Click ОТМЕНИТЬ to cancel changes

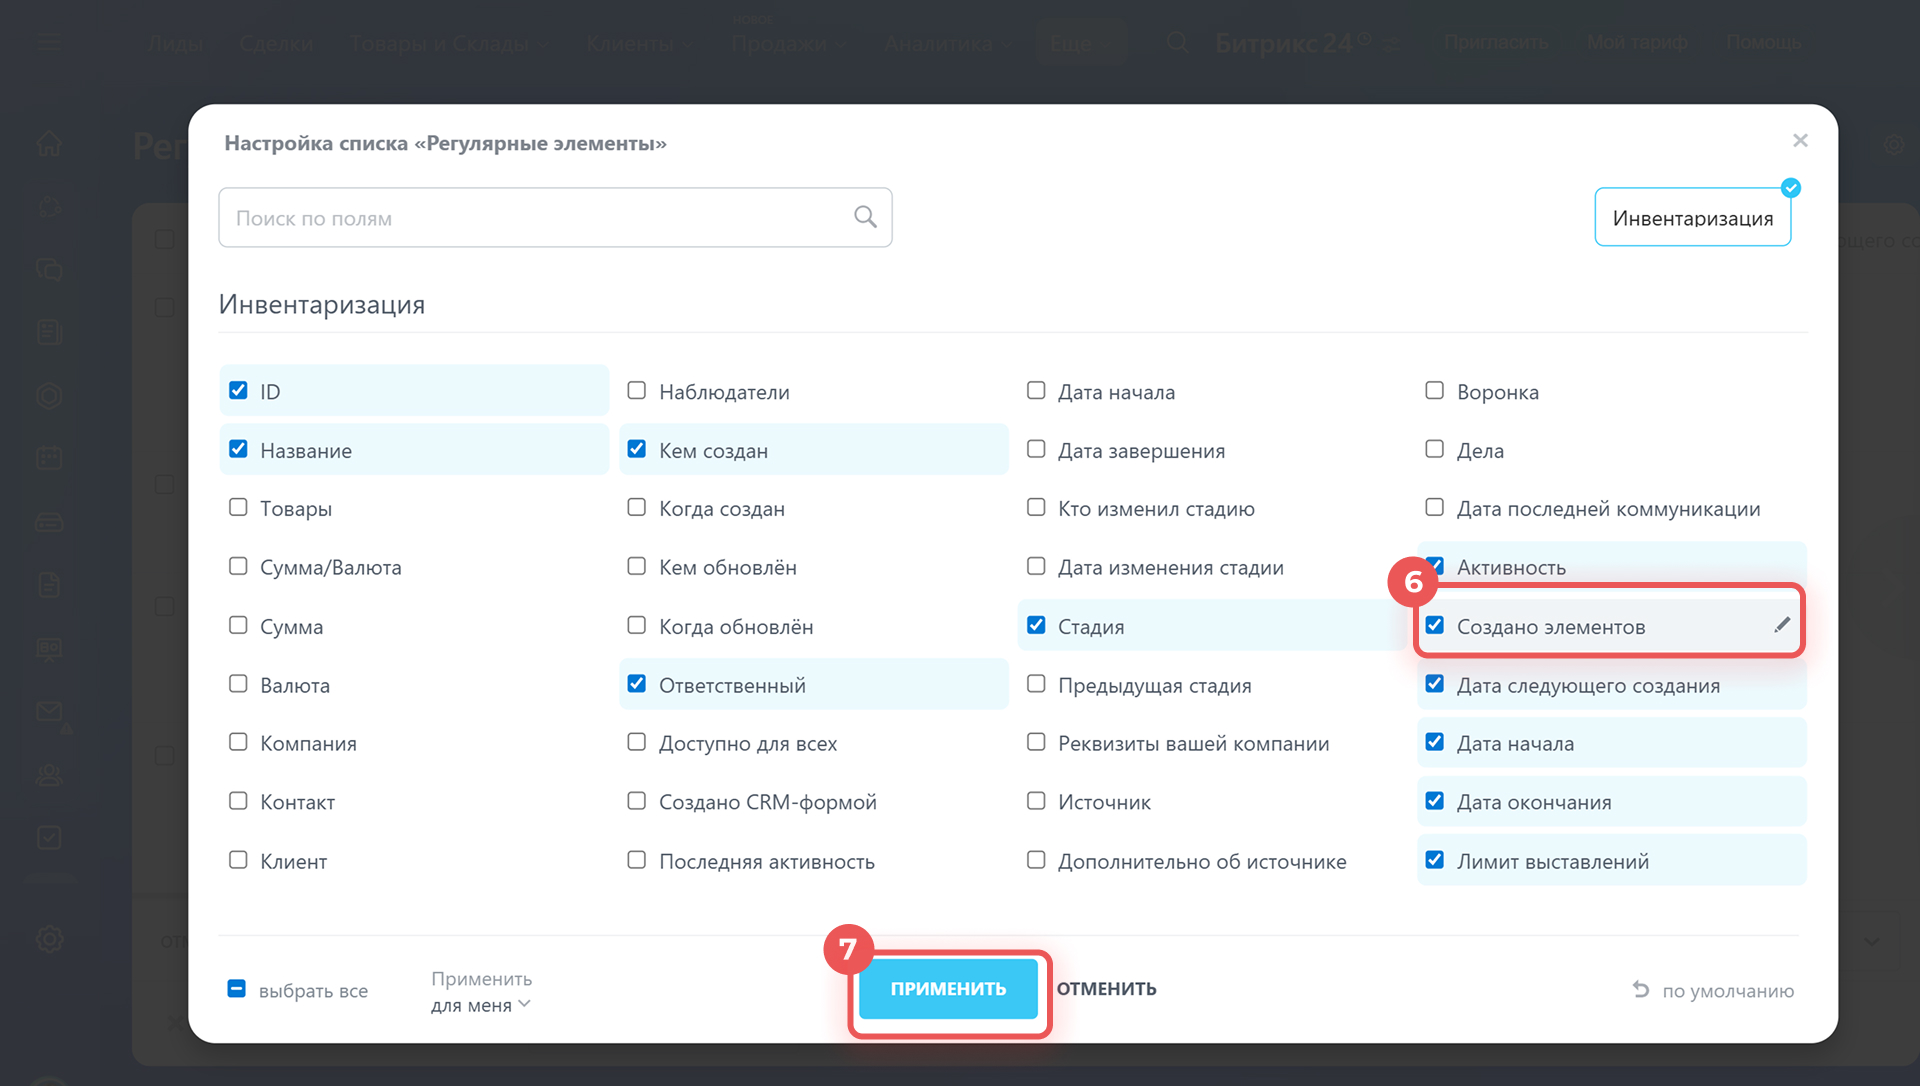click(1106, 989)
